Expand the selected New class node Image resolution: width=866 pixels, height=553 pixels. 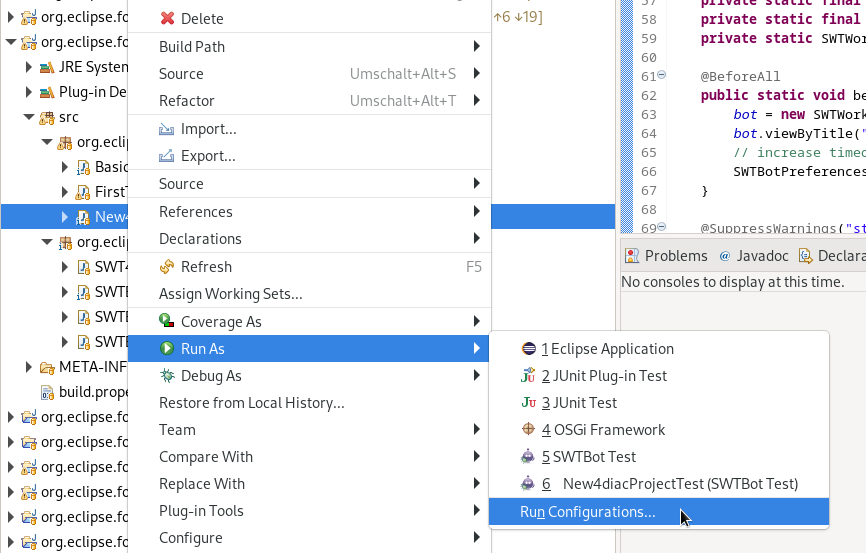65,217
